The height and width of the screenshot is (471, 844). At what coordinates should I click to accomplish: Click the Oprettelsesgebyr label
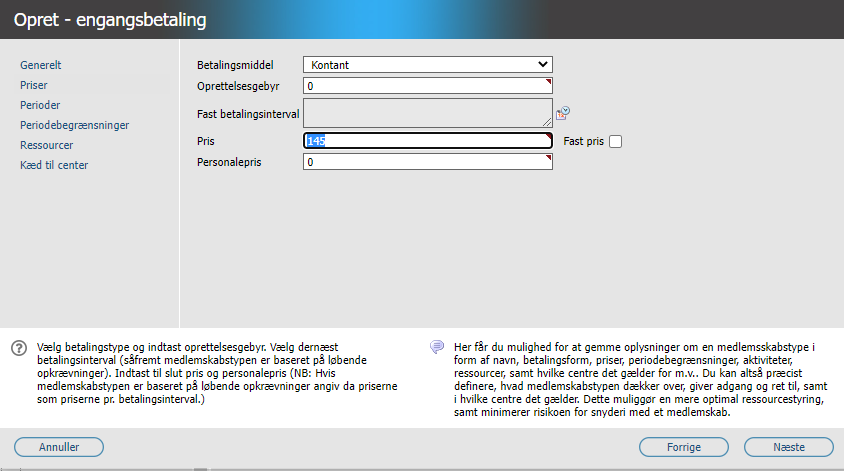click(238, 86)
